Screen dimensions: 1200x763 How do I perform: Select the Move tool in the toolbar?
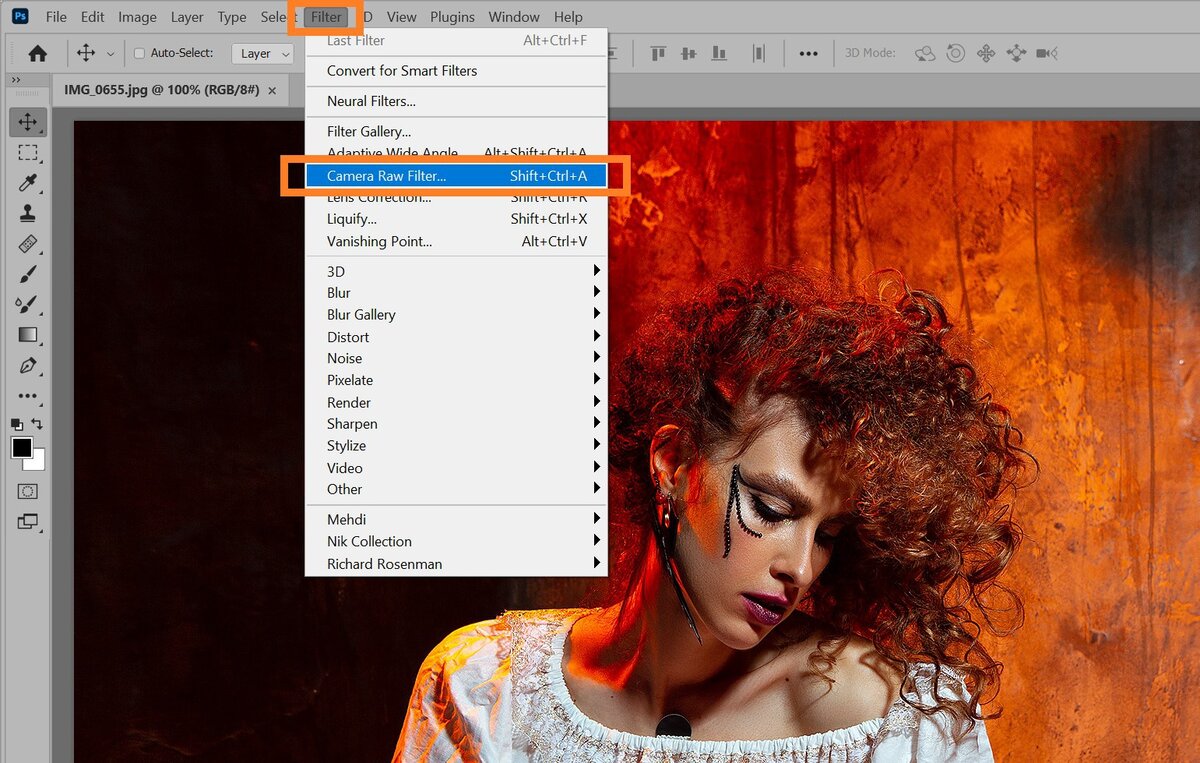click(28, 123)
